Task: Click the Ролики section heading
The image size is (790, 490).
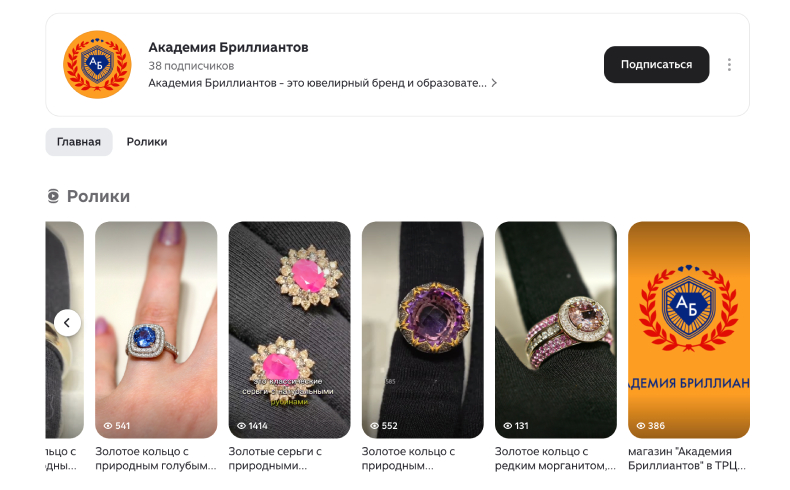Action: pyautogui.click(x=98, y=196)
